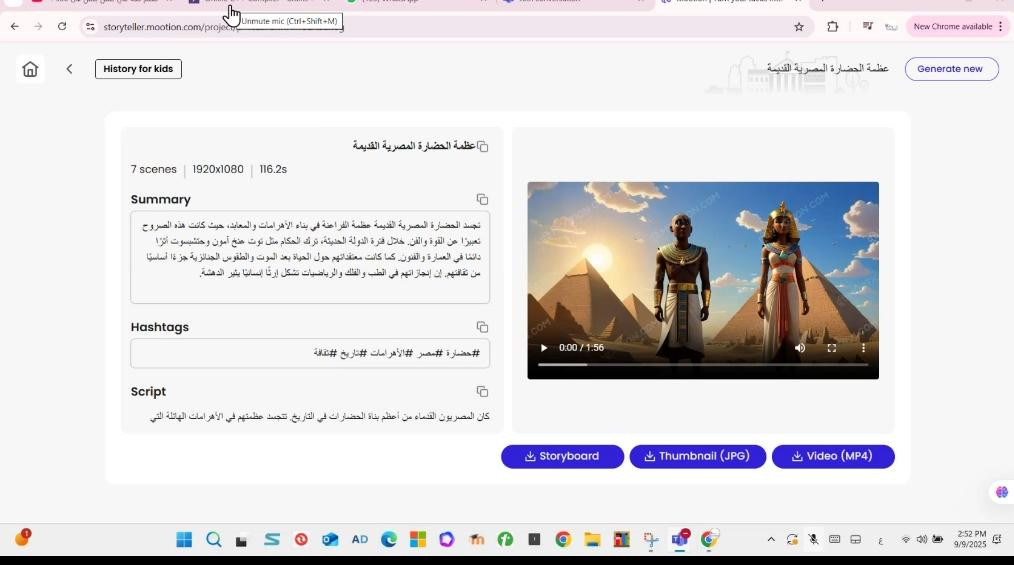Image resolution: width=1014 pixels, height=565 pixels.
Task: Copy the Summary text
Action: click(x=482, y=200)
